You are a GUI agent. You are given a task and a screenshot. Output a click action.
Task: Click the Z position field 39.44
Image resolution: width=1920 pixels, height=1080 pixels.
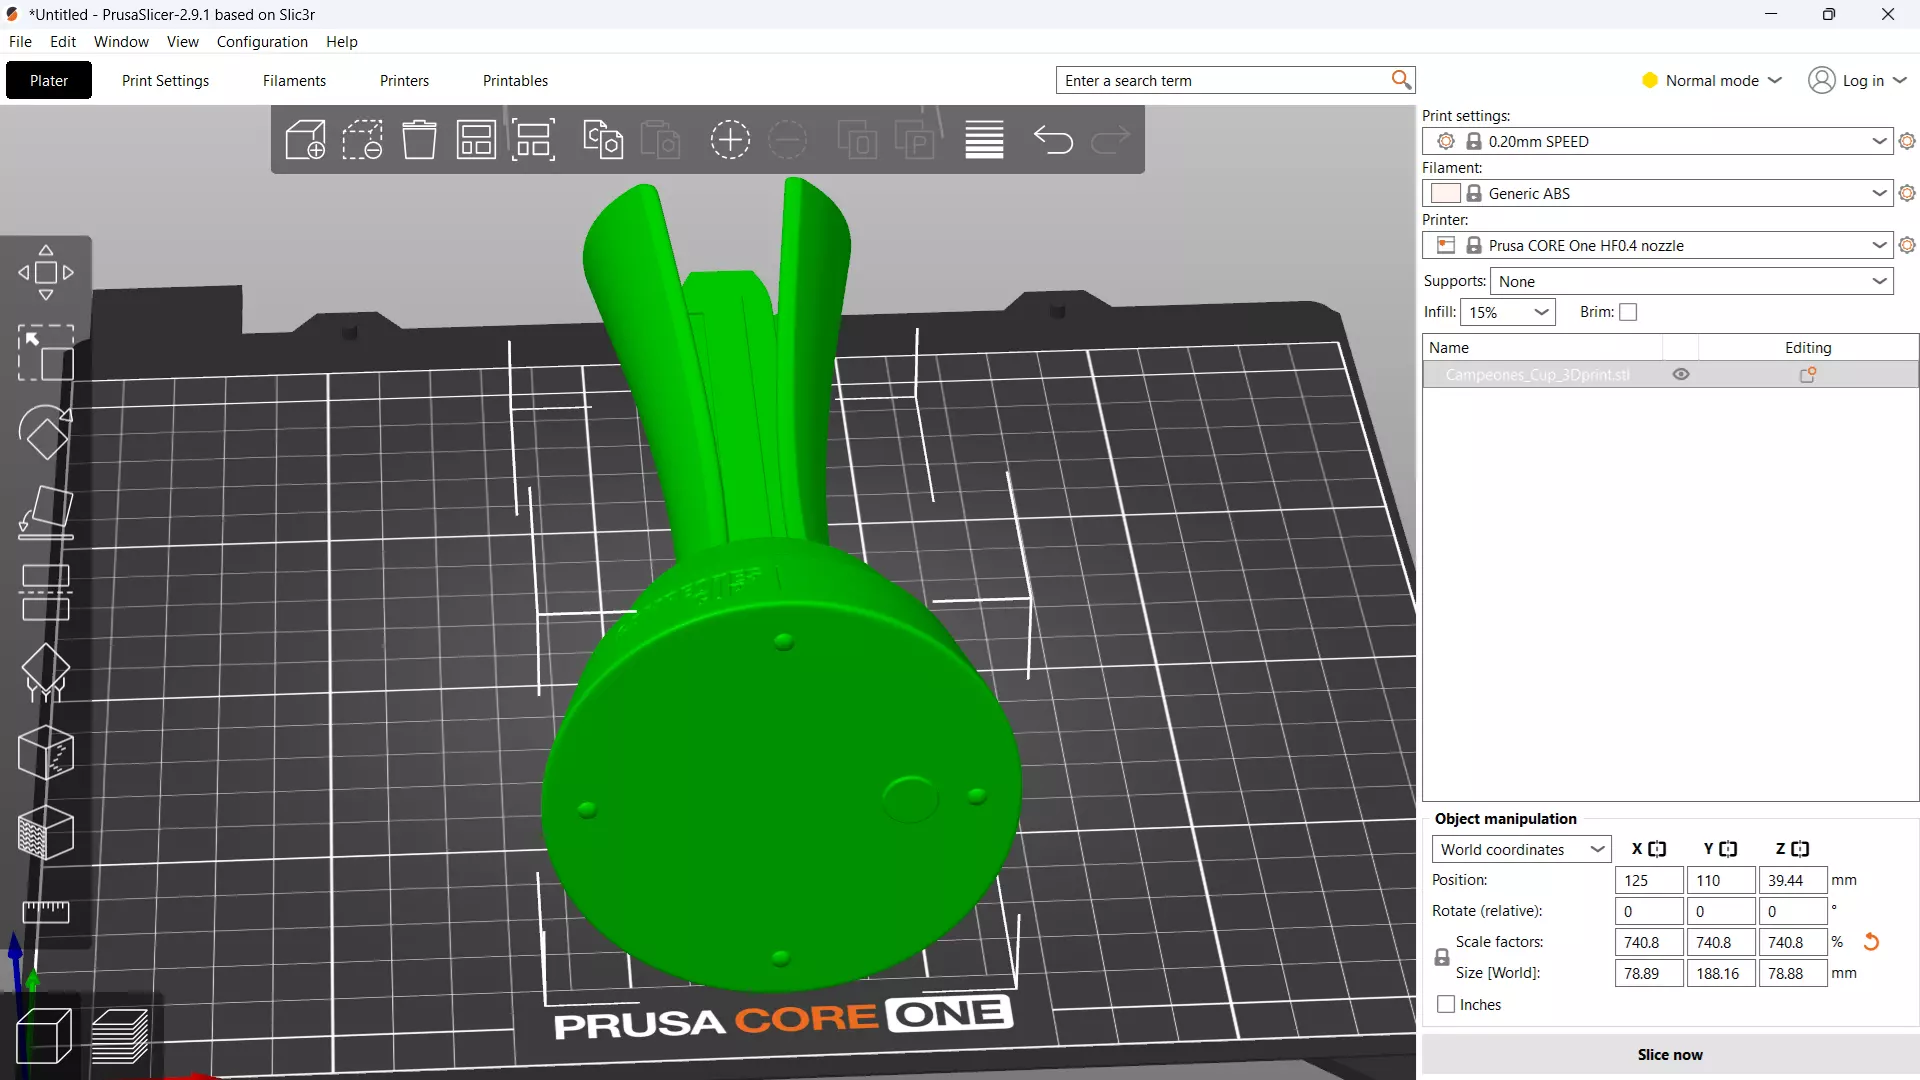pos(1793,880)
